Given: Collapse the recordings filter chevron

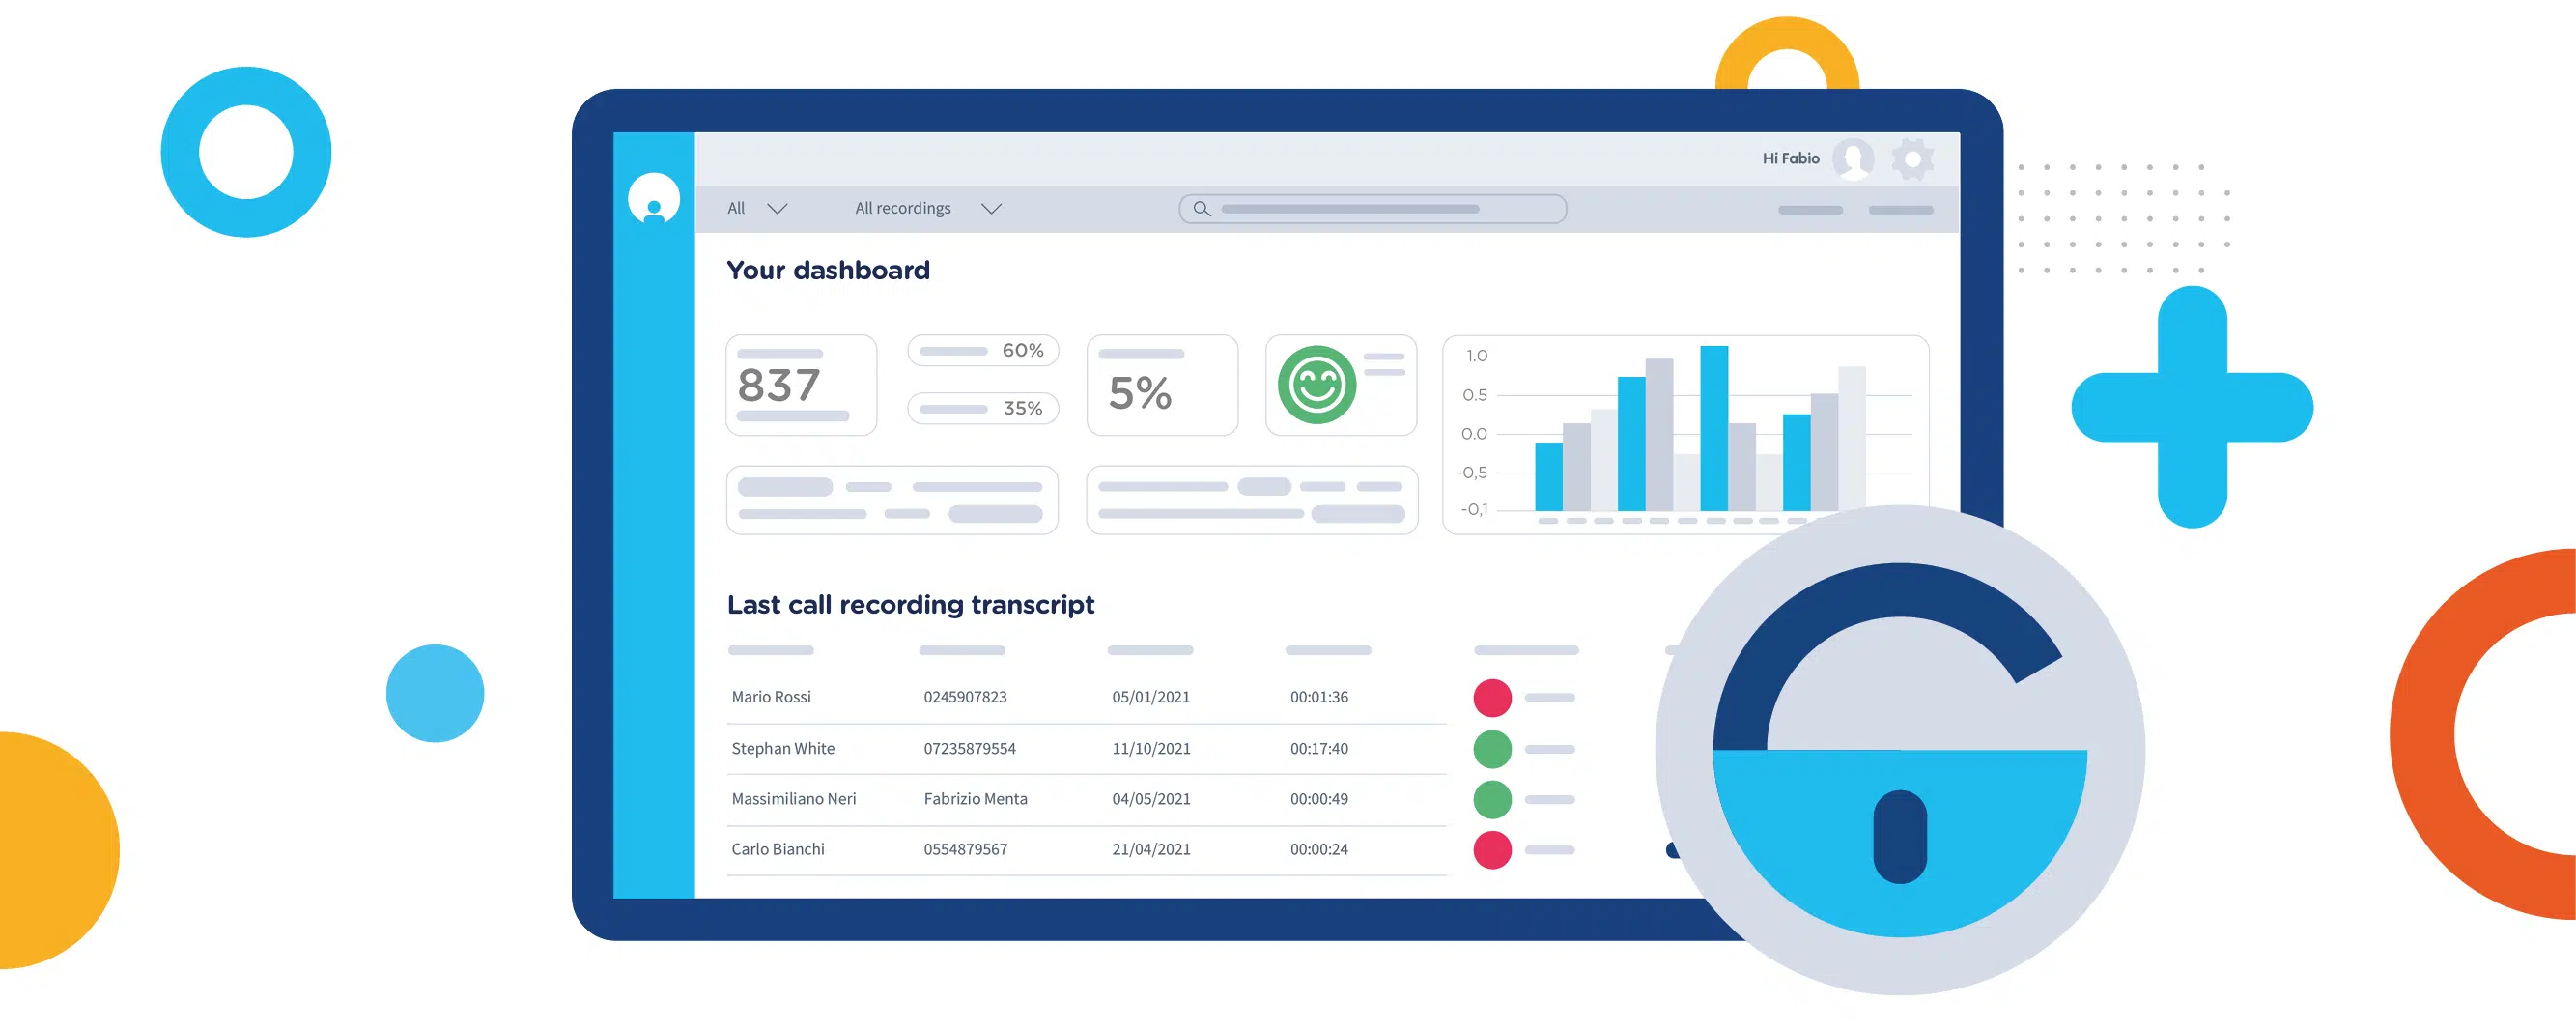Looking at the screenshot, I should (991, 209).
